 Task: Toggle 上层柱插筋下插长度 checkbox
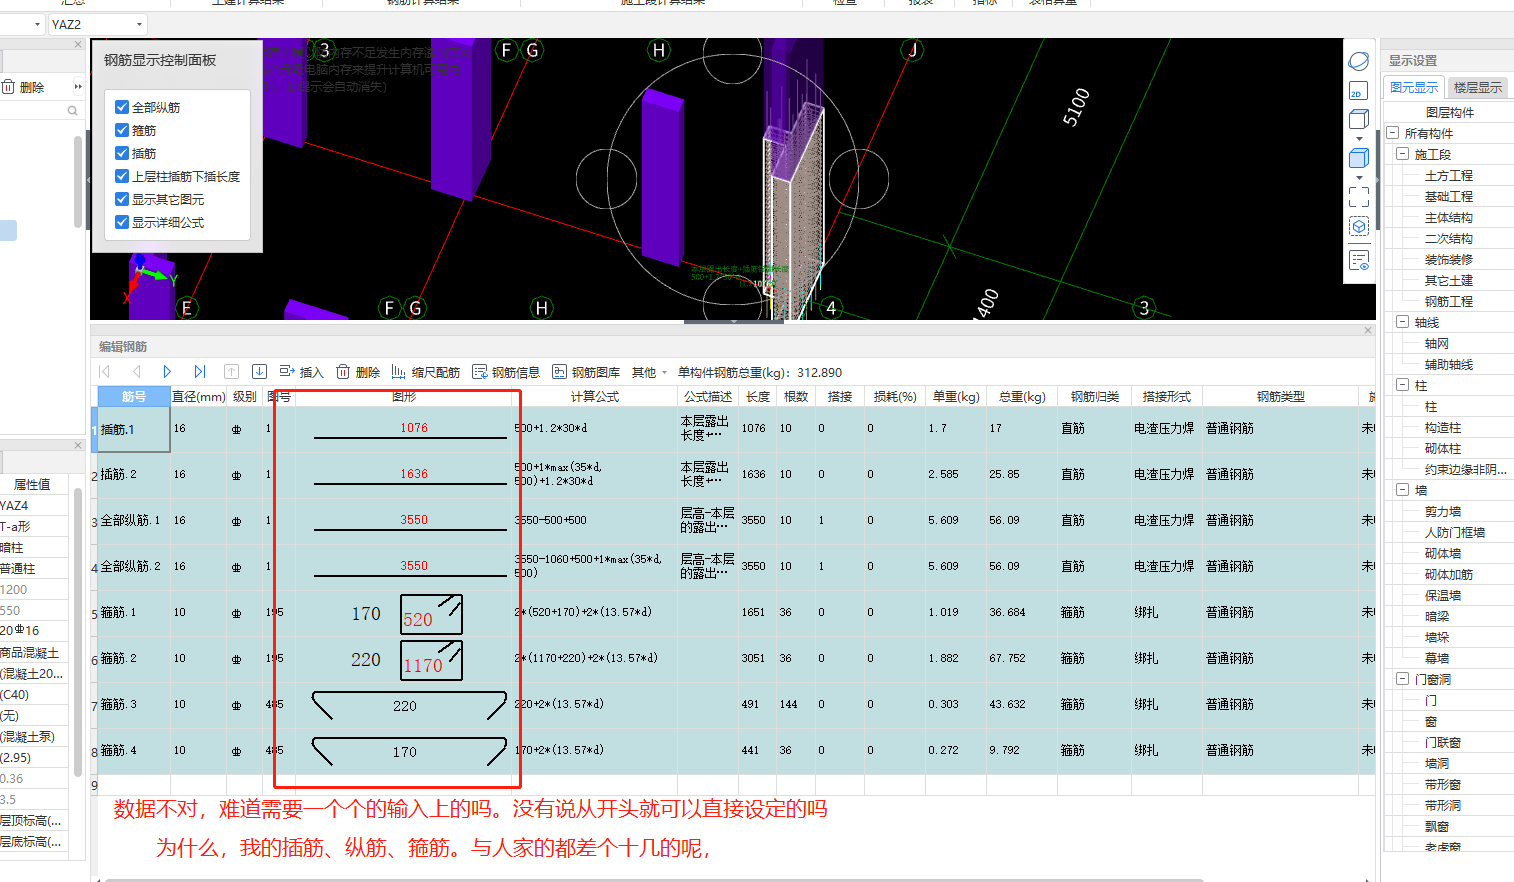(122, 176)
